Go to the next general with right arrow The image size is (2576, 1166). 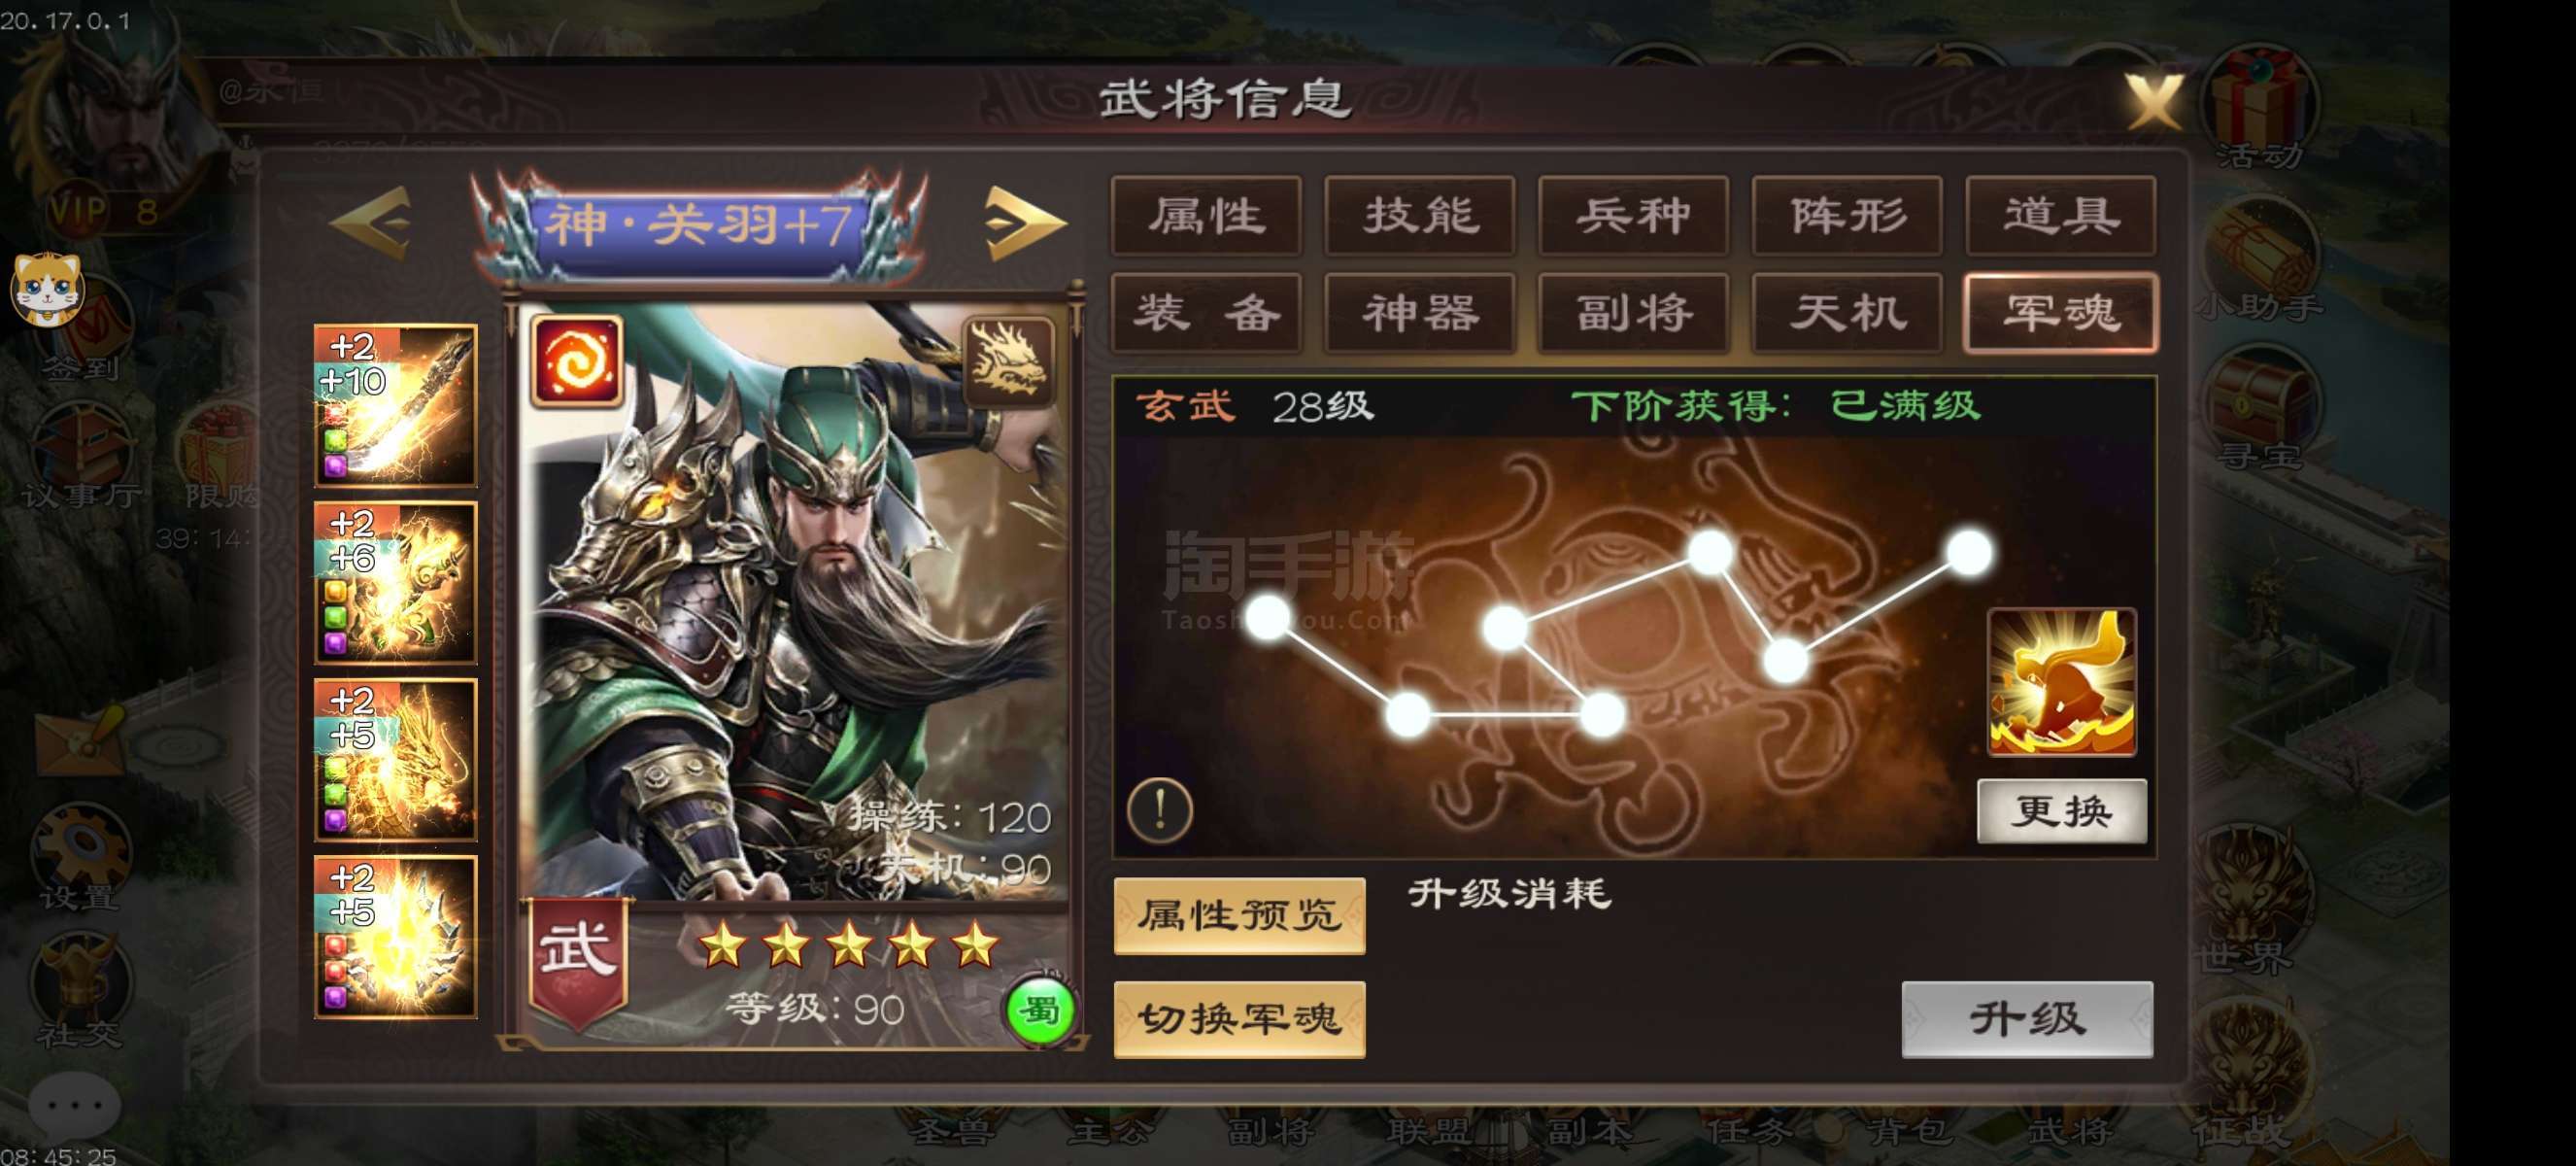[x=1023, y=222]
